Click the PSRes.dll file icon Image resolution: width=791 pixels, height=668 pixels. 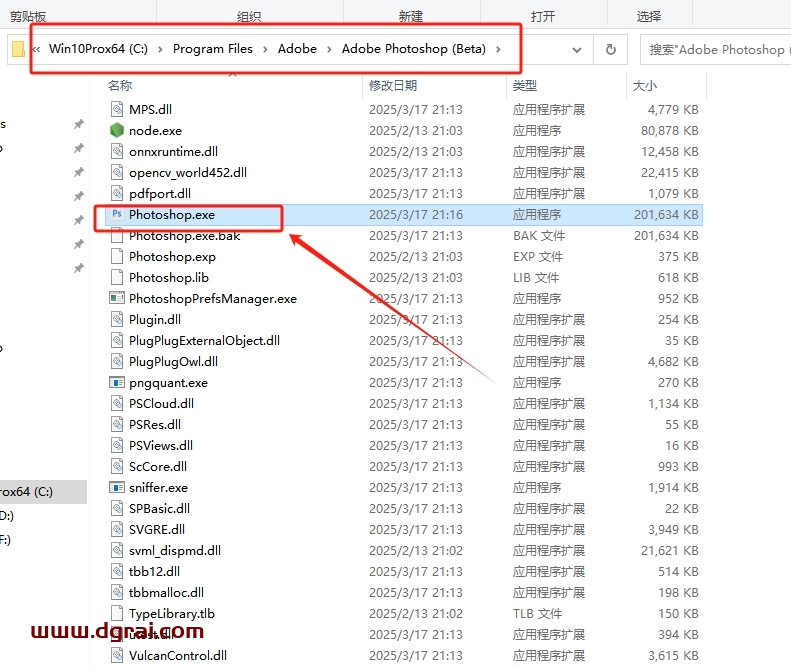(x=117, y=424)
